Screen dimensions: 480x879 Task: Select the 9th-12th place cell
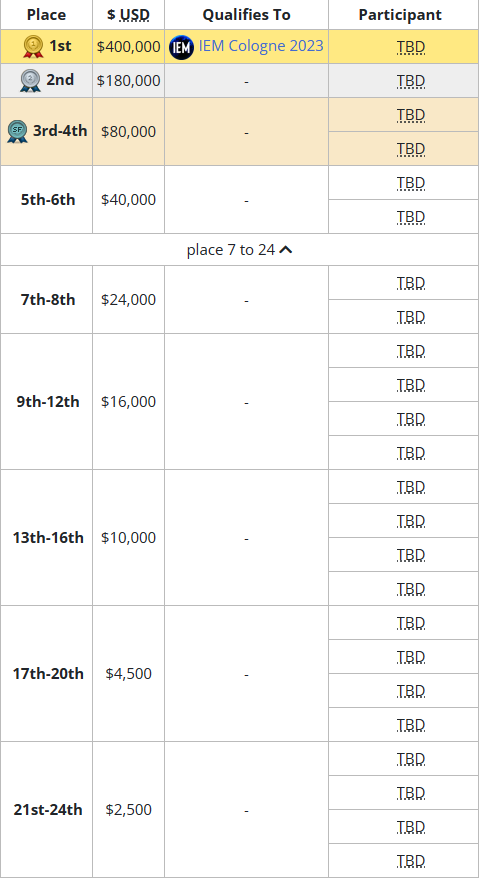[x=47, y=402]
